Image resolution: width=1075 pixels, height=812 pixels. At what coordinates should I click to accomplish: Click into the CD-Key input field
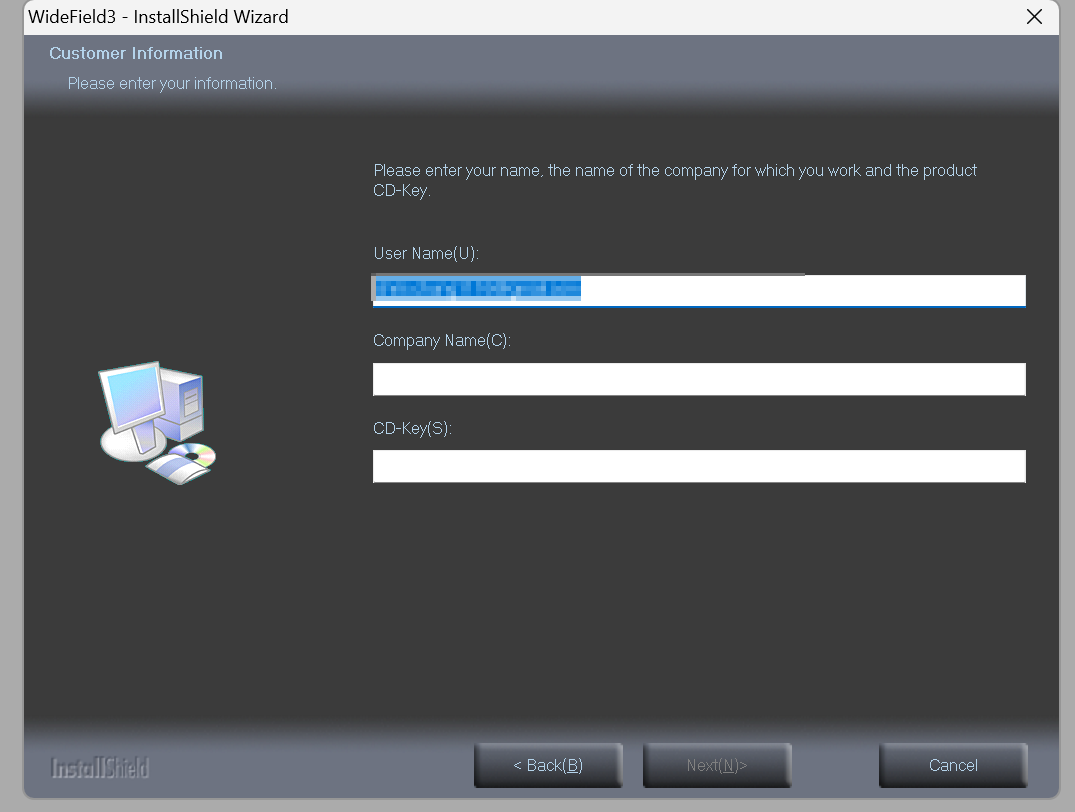tap(699, 466)
